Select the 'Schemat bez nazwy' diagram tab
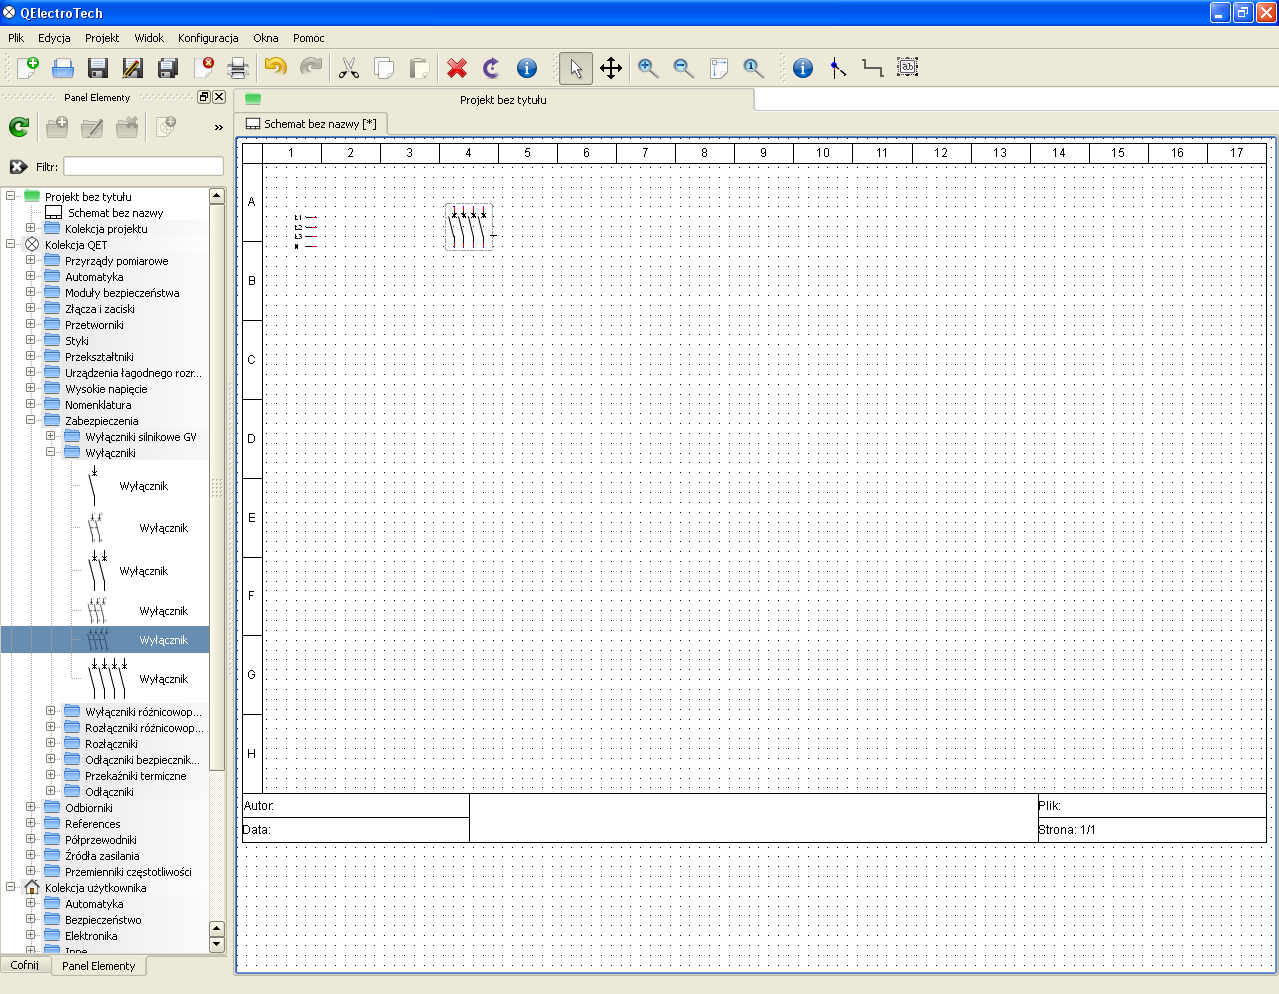Image resolution: width=1279 pixels, height=994 pixels. 312,124
